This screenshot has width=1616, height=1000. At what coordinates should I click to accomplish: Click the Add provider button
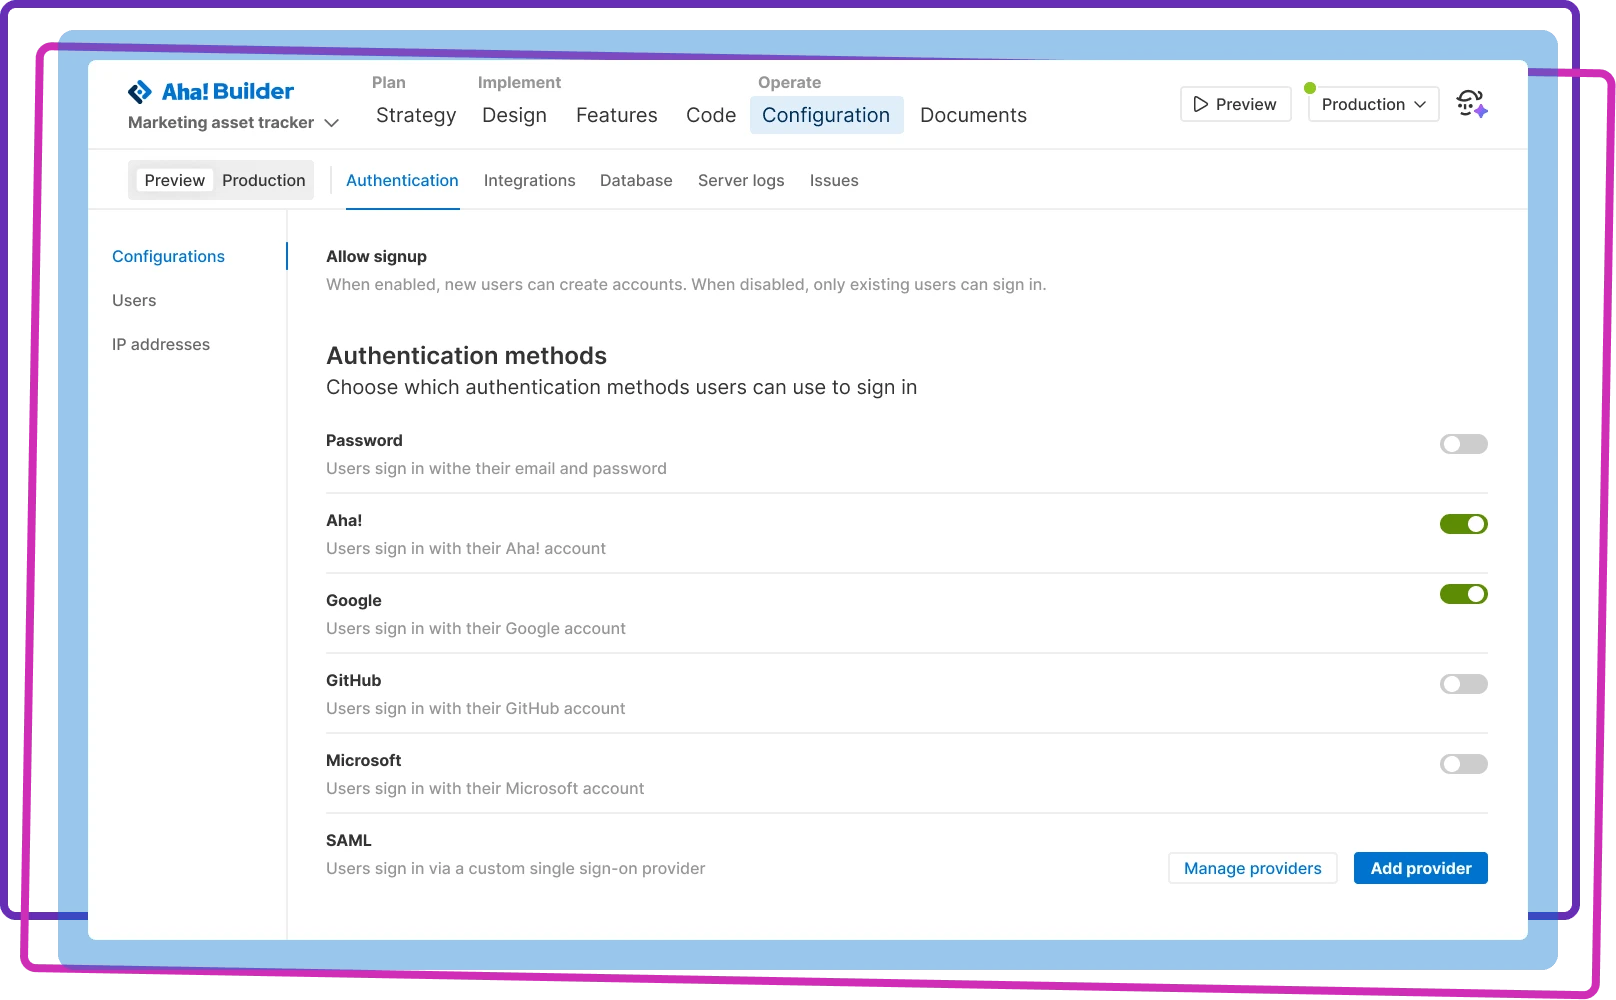click(x=1420, y=868)
